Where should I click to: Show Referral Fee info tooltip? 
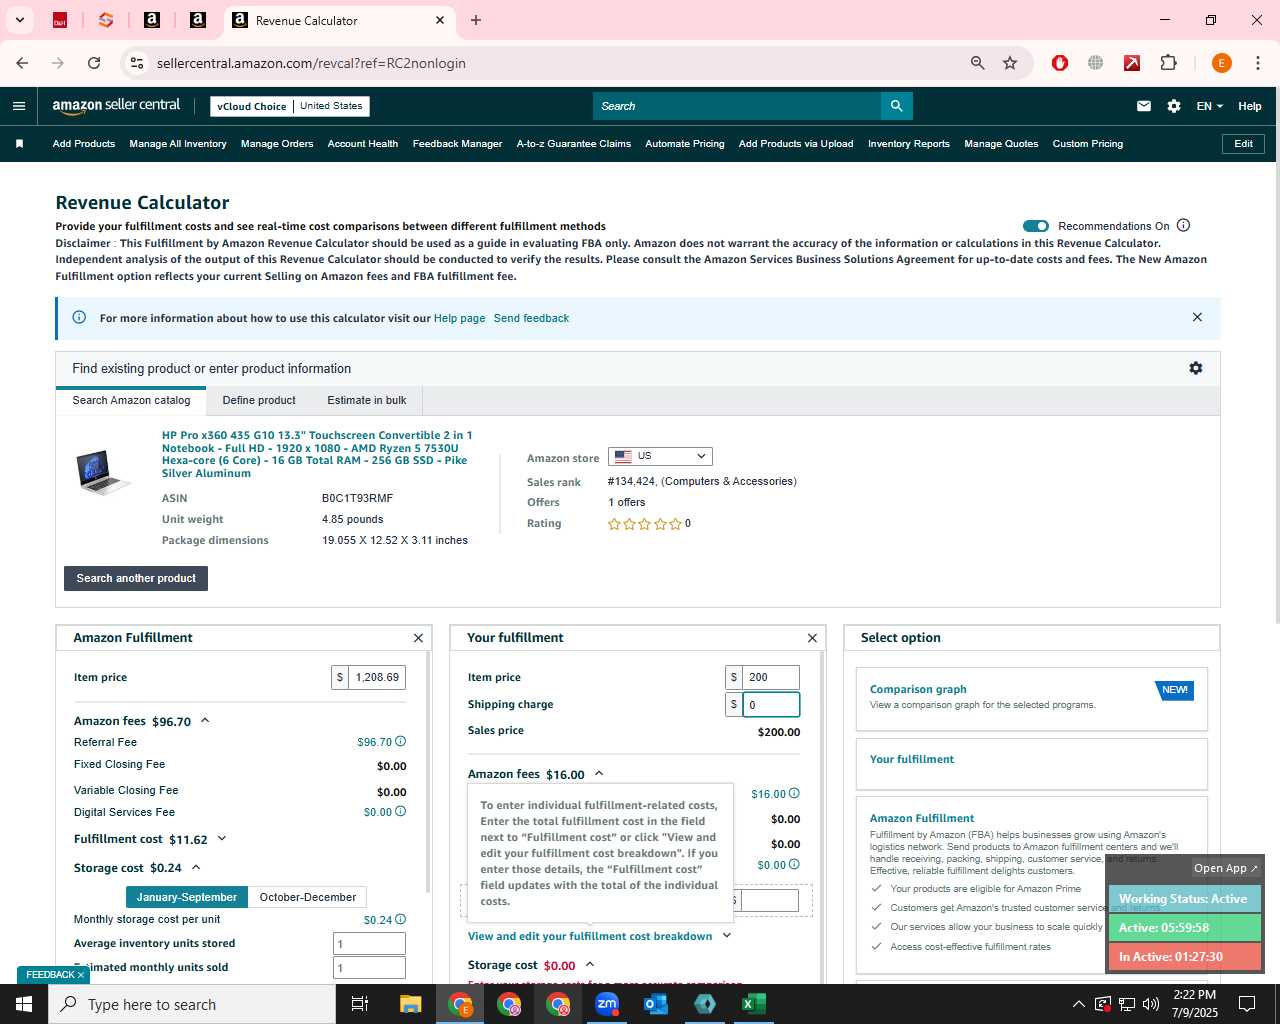pos(400,741)
